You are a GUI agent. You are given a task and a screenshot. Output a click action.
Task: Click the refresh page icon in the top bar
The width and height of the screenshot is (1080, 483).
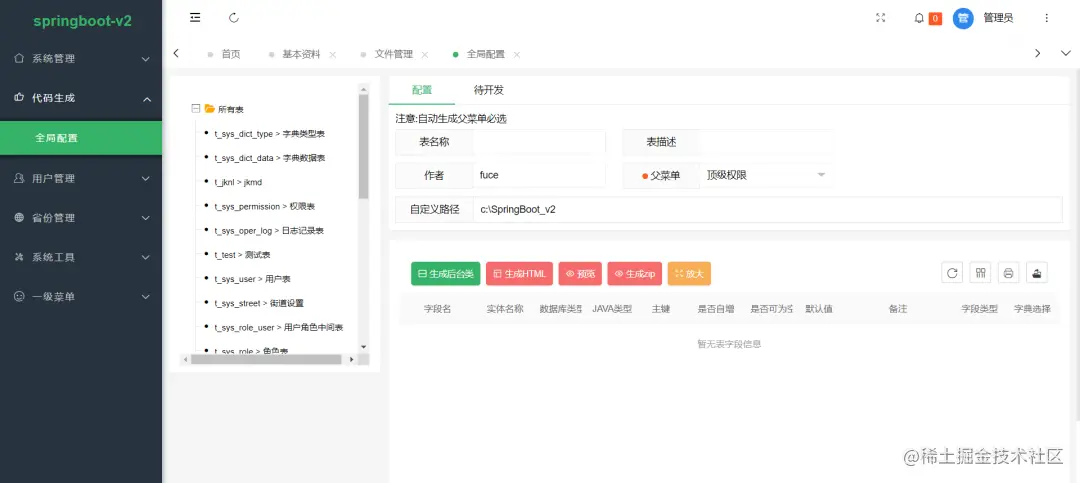coord(234,18)
